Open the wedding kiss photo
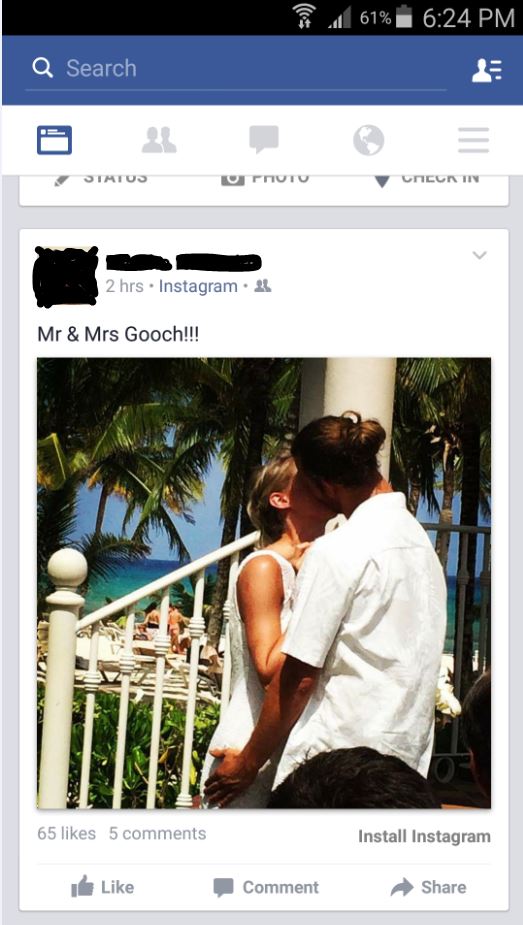This screenshot has height=925, width=523. click(264, 583)
